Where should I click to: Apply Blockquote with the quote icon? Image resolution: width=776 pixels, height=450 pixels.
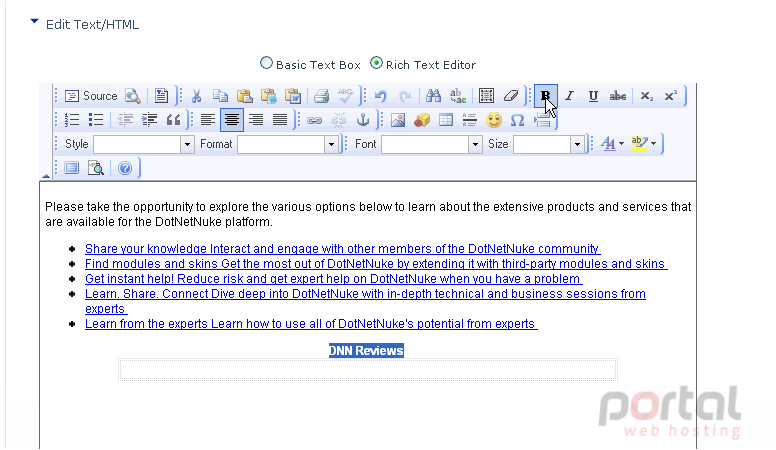(x=173, y=120)
